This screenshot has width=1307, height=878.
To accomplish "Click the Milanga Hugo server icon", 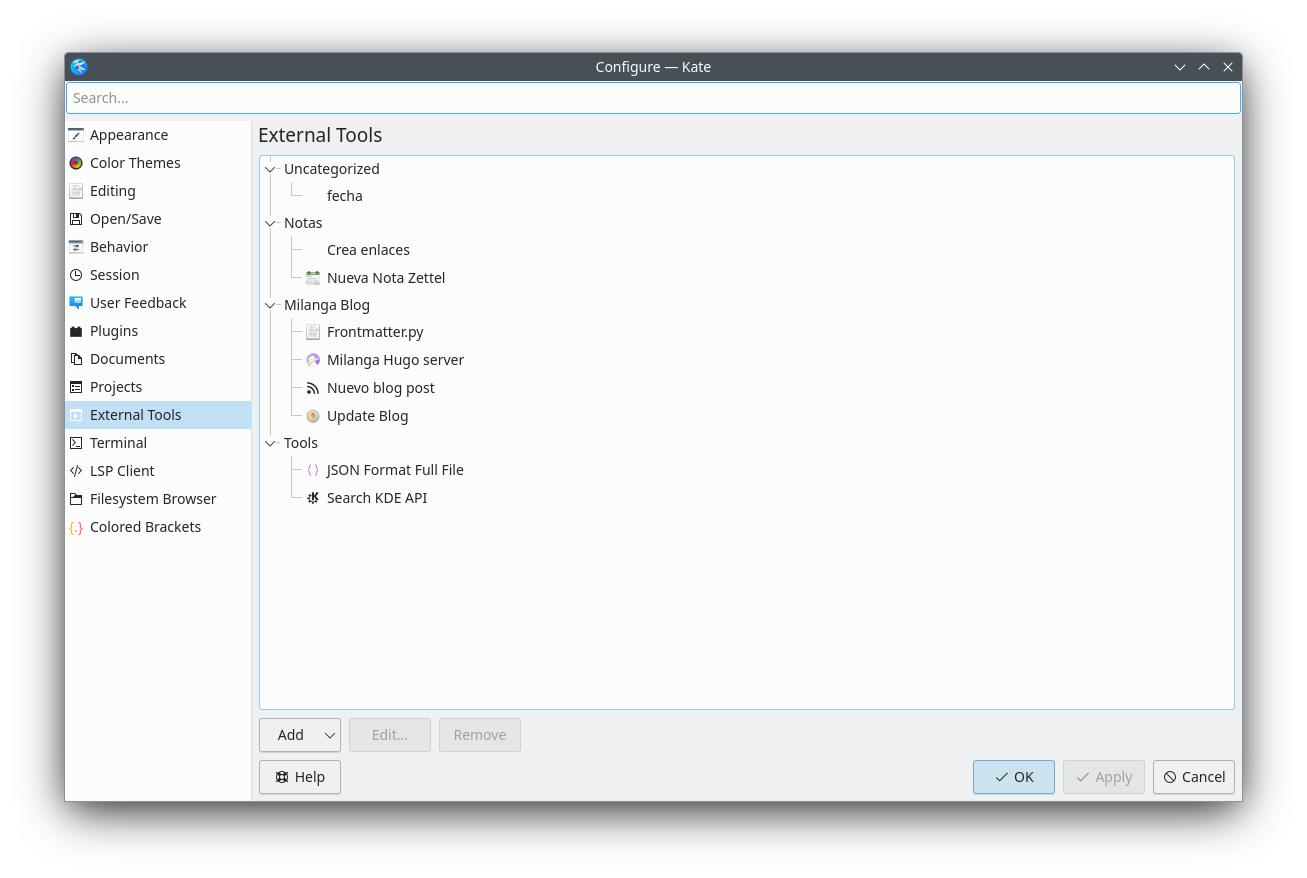I will (313, 360).
